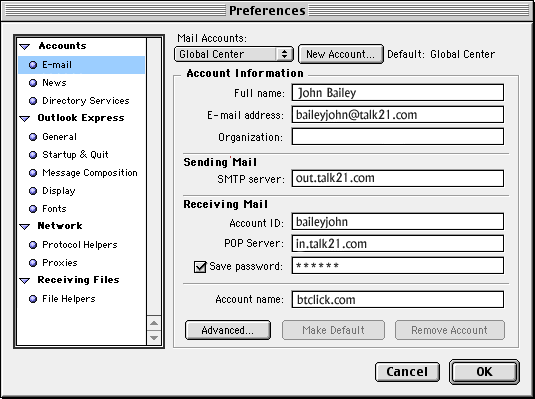The image size is (535, 399).
Task: Open Display preferences
Action: point(58,191)
